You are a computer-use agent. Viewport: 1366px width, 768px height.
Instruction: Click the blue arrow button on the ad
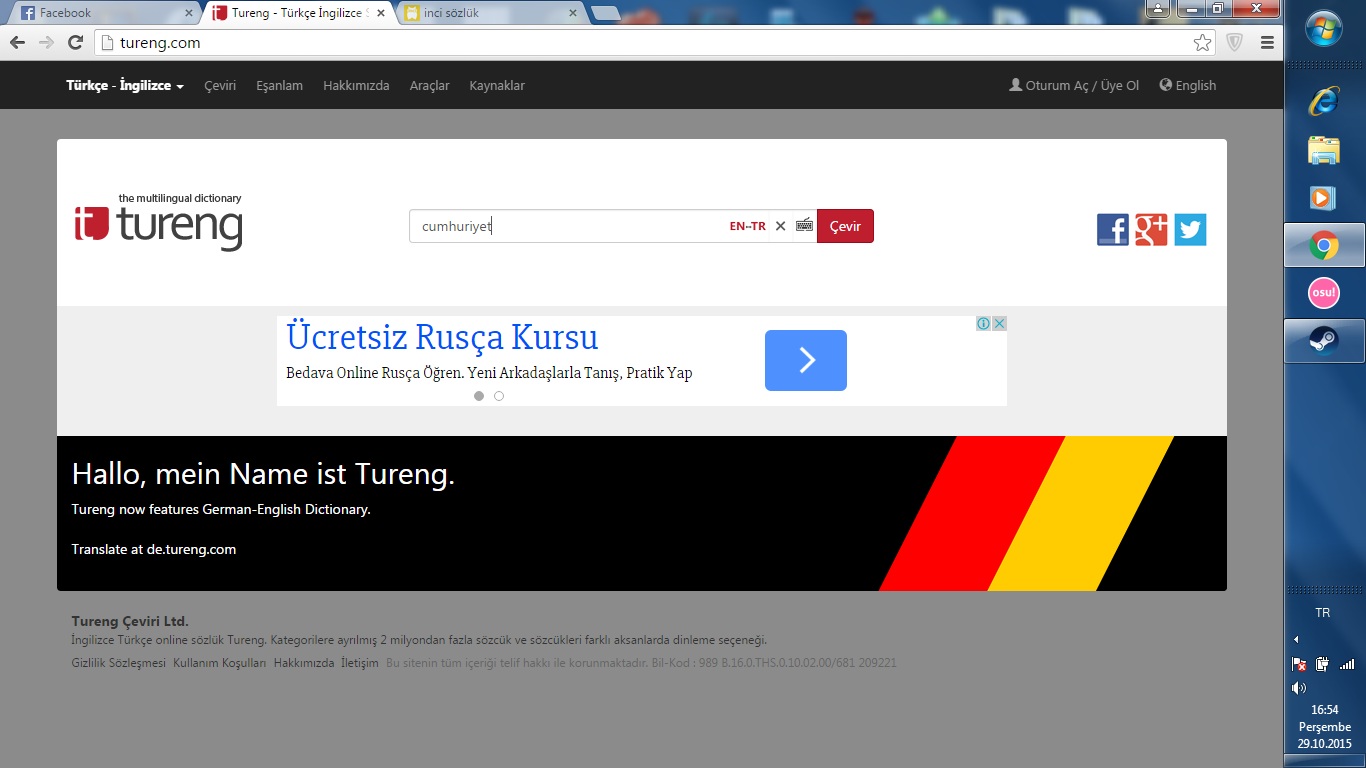click(806, 360)
